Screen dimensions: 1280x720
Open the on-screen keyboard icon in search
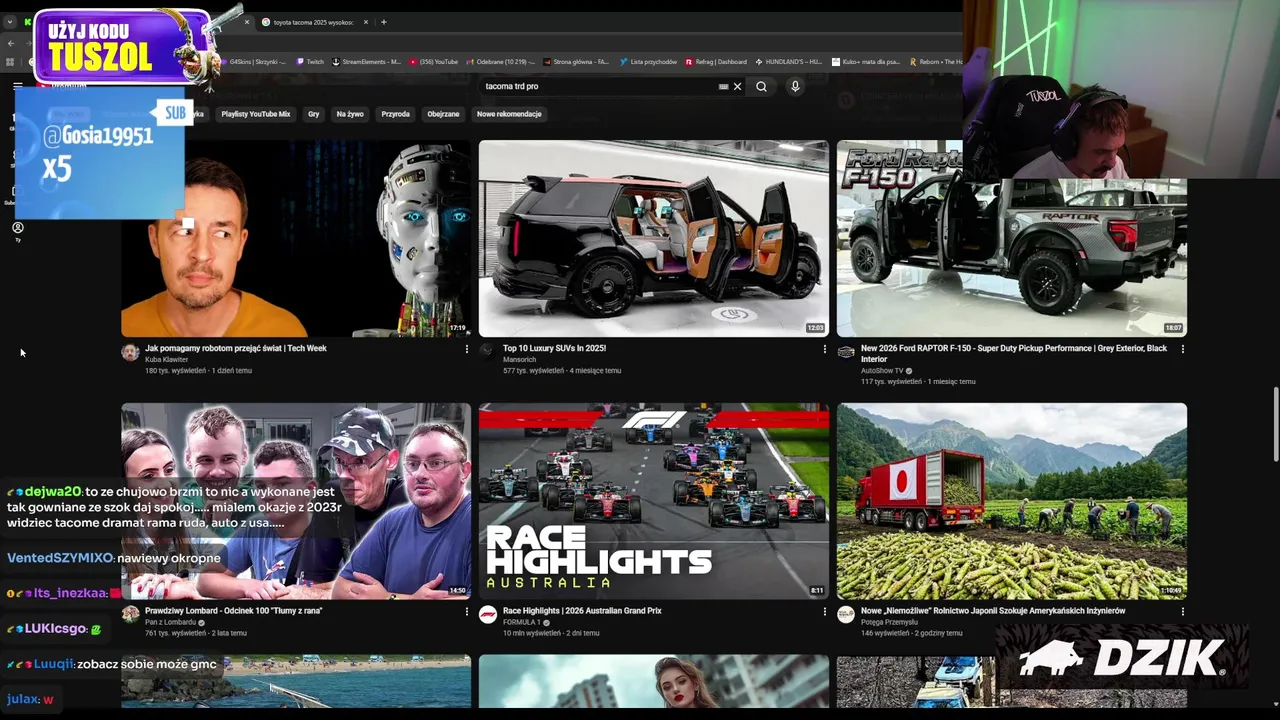723,86
